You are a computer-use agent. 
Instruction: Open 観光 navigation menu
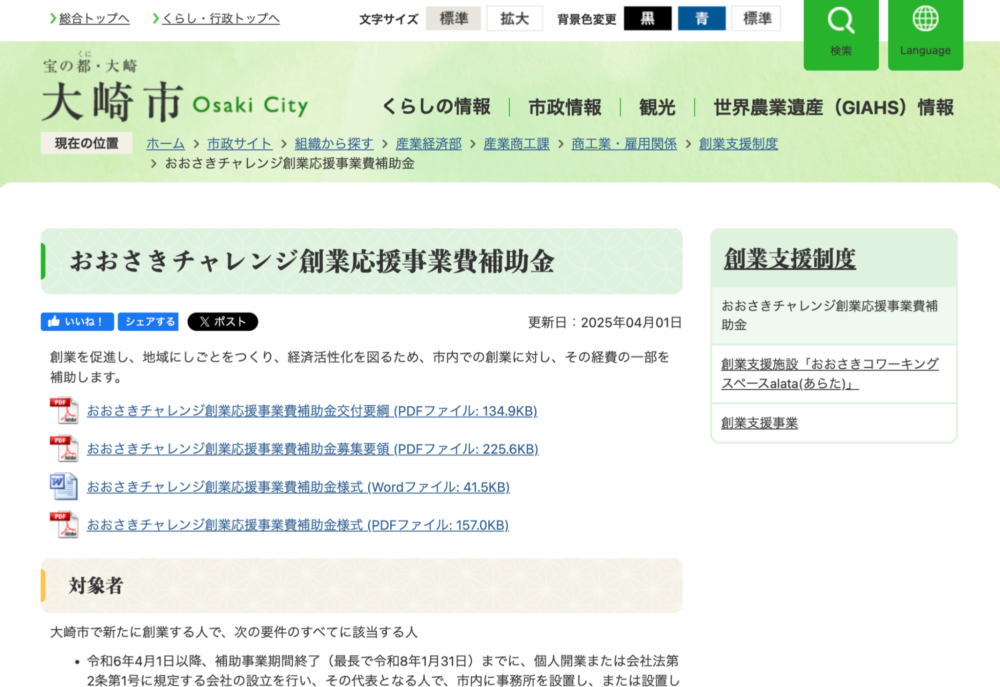point(657,107)
